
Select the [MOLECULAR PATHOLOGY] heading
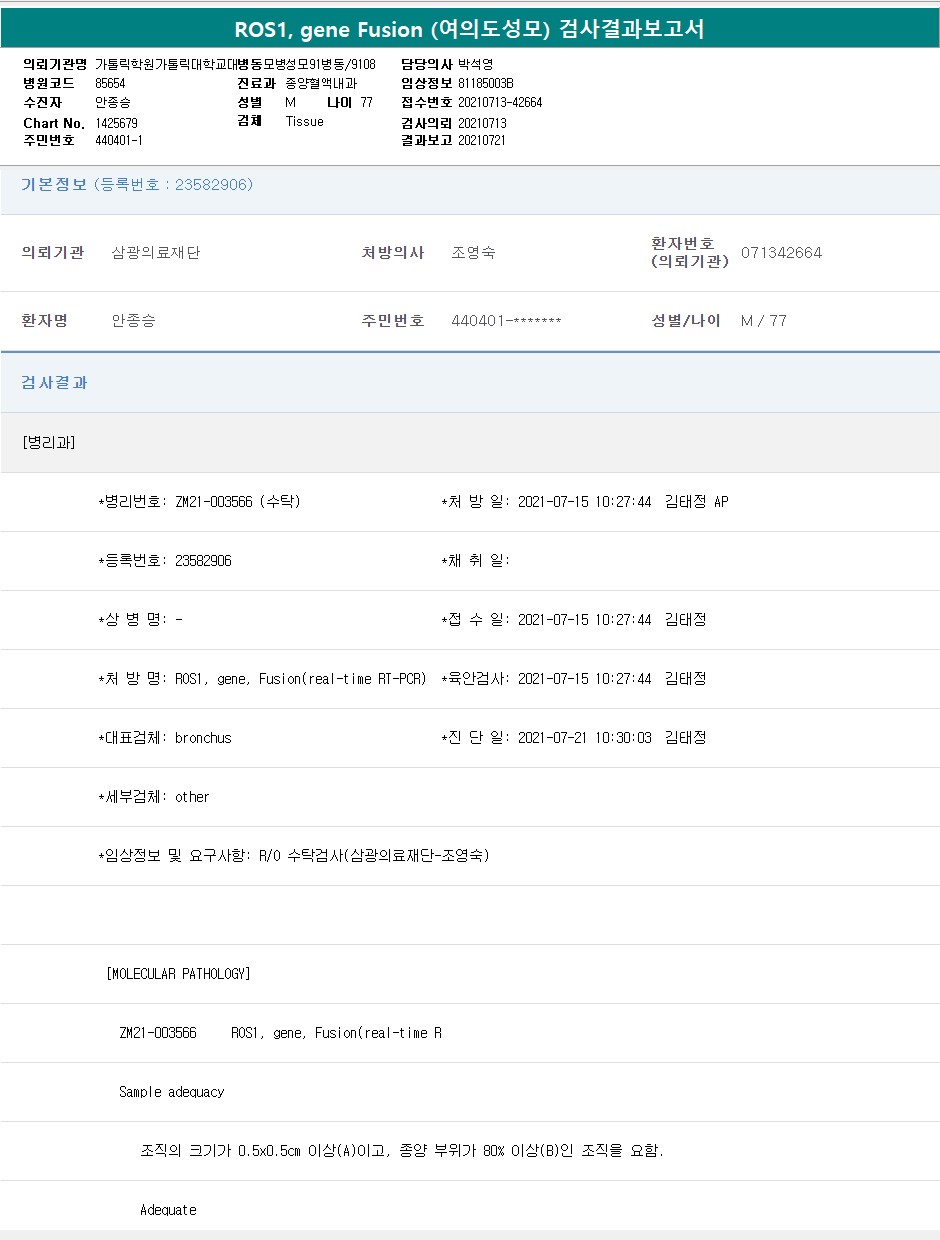[x=178, y=974]
